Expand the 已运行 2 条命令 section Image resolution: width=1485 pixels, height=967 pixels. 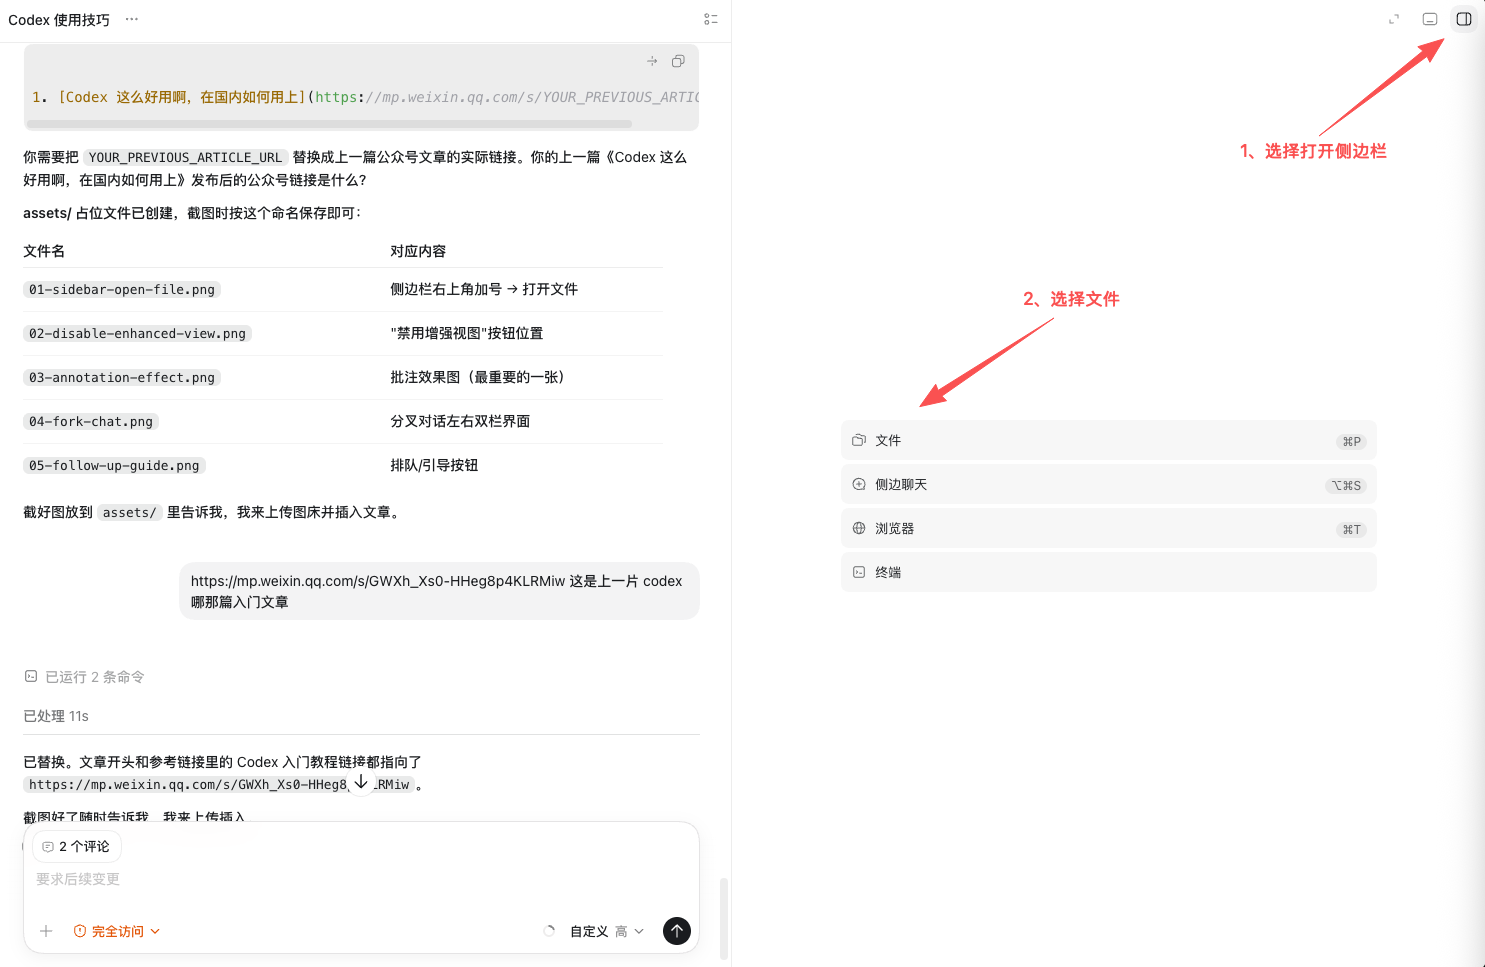(84, 677)
